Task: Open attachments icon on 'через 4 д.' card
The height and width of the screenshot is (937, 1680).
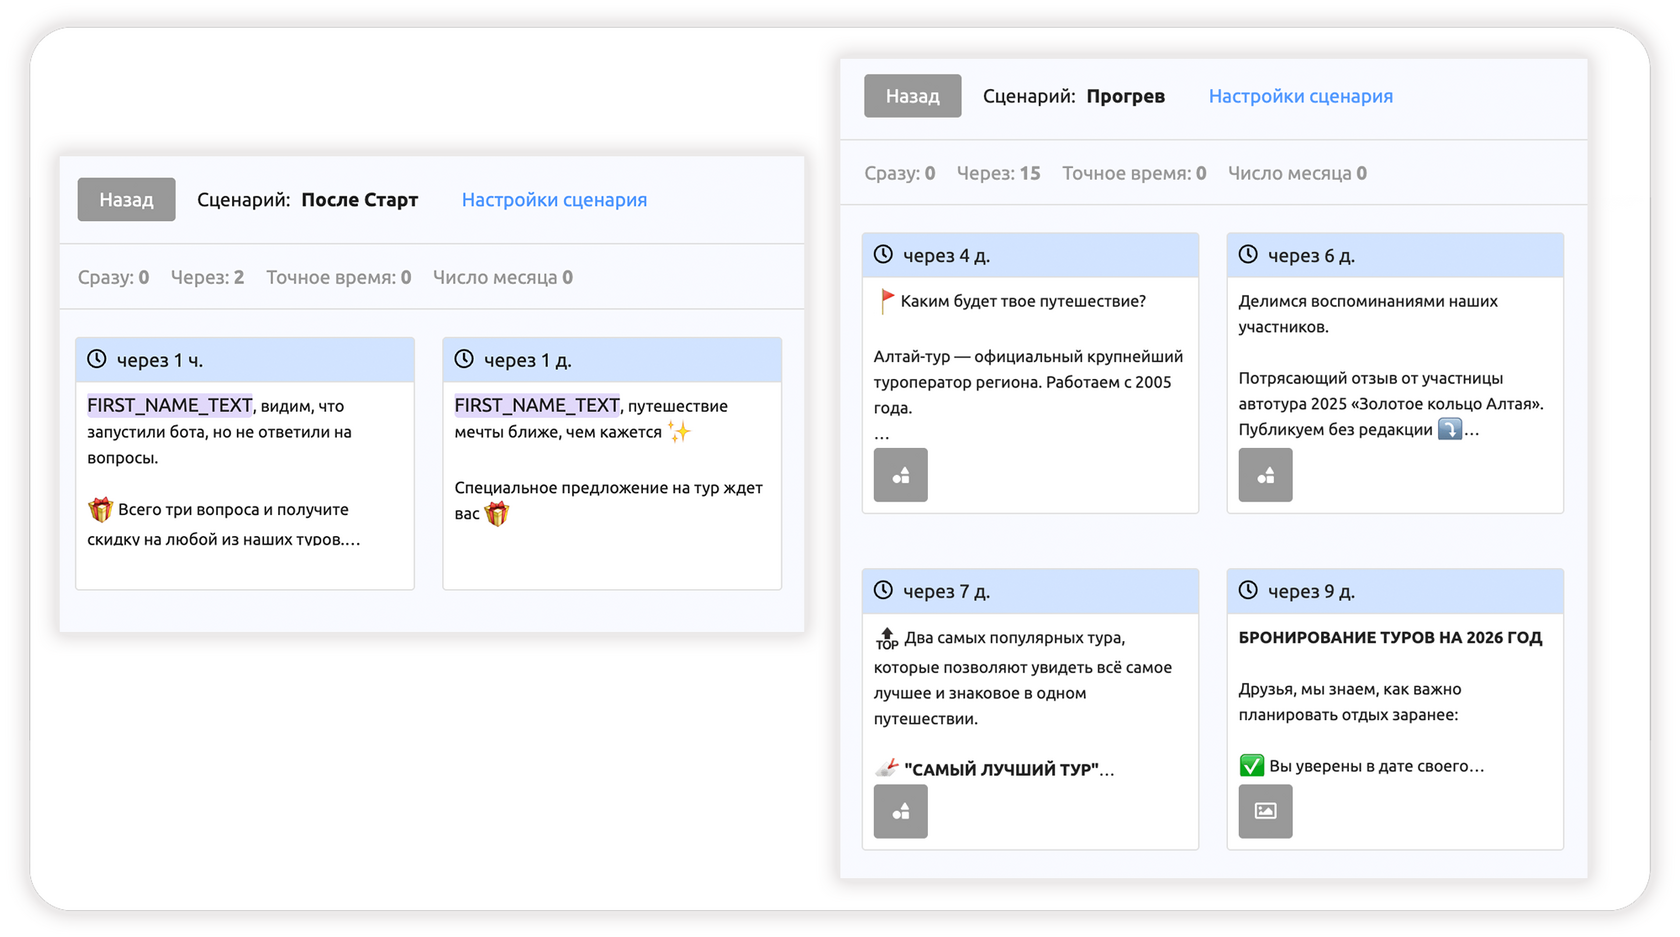Action: pyautogui.click(x=900, y=475)
